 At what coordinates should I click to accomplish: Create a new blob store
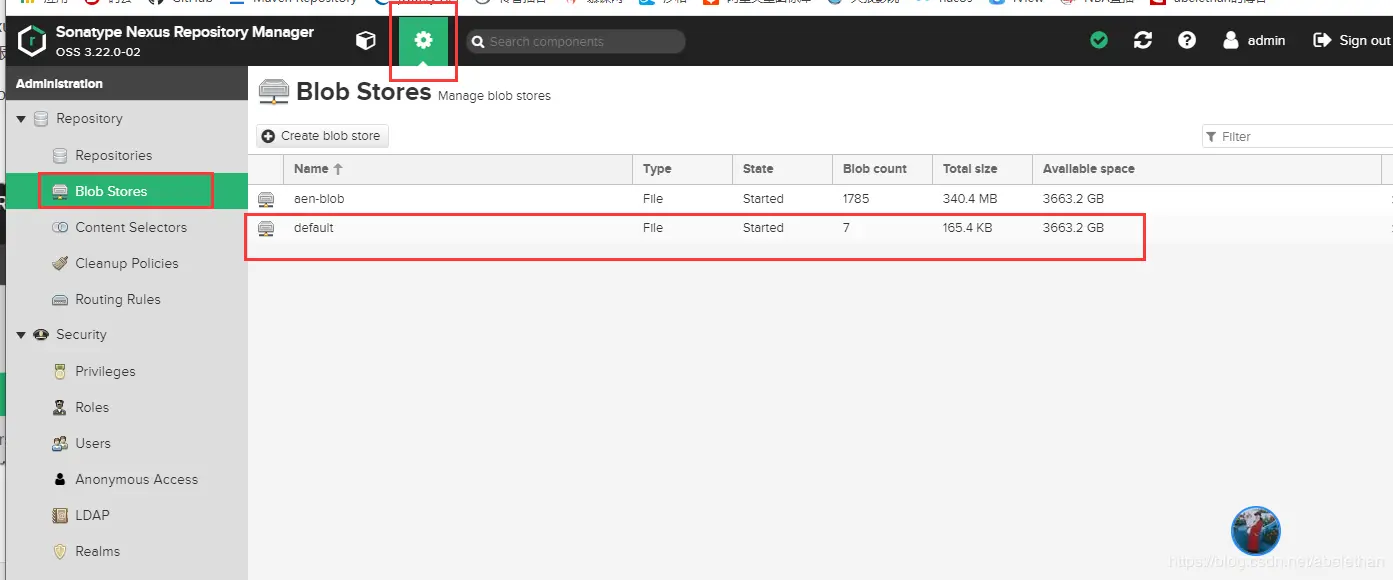coord(322,136)
